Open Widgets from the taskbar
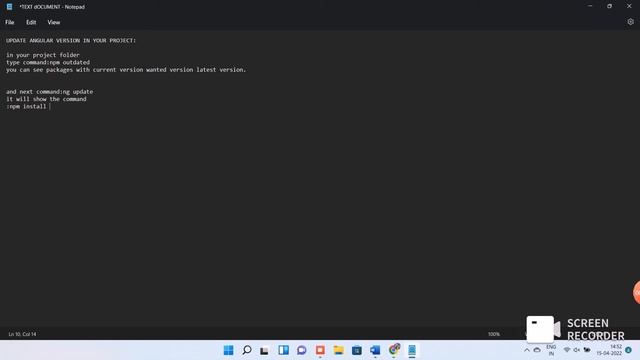 283,350
